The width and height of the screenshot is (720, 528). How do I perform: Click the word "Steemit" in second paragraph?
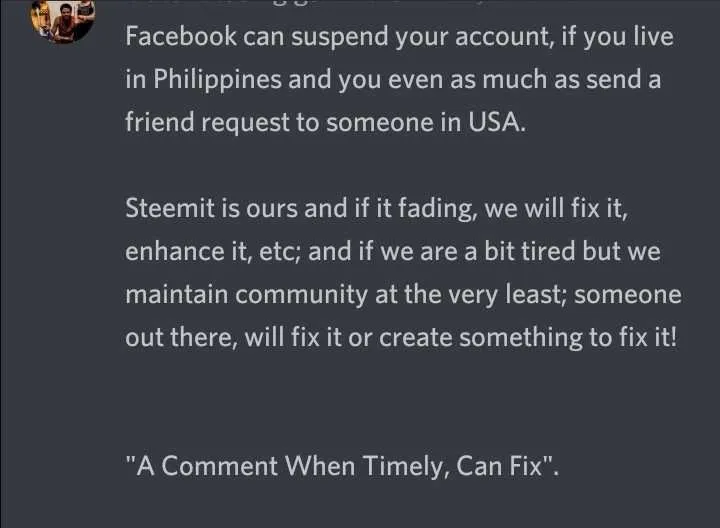click(170, 208)
